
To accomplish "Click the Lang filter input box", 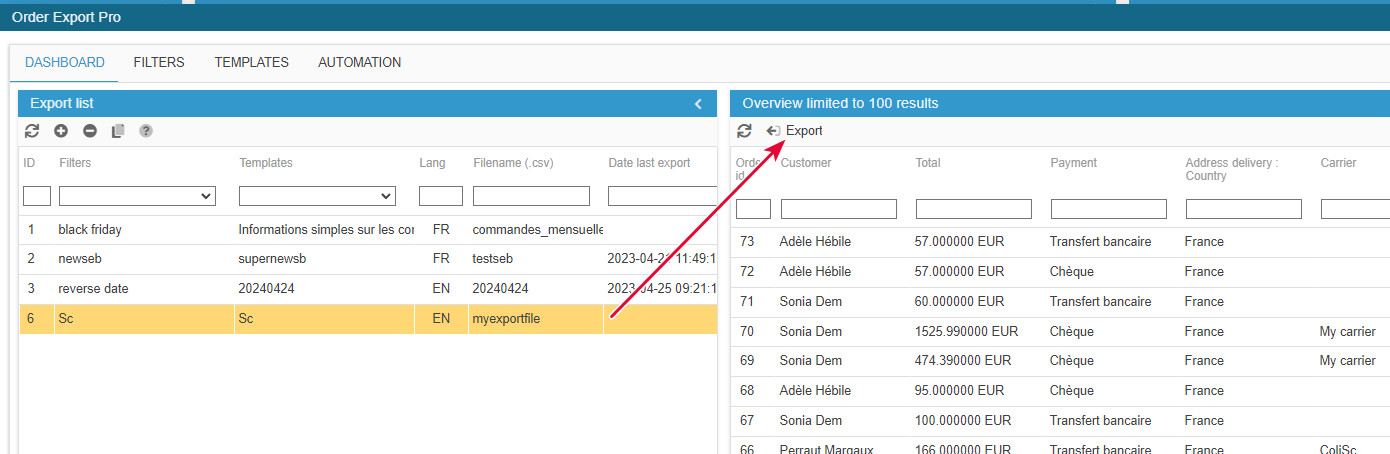I will click(440, 196).
